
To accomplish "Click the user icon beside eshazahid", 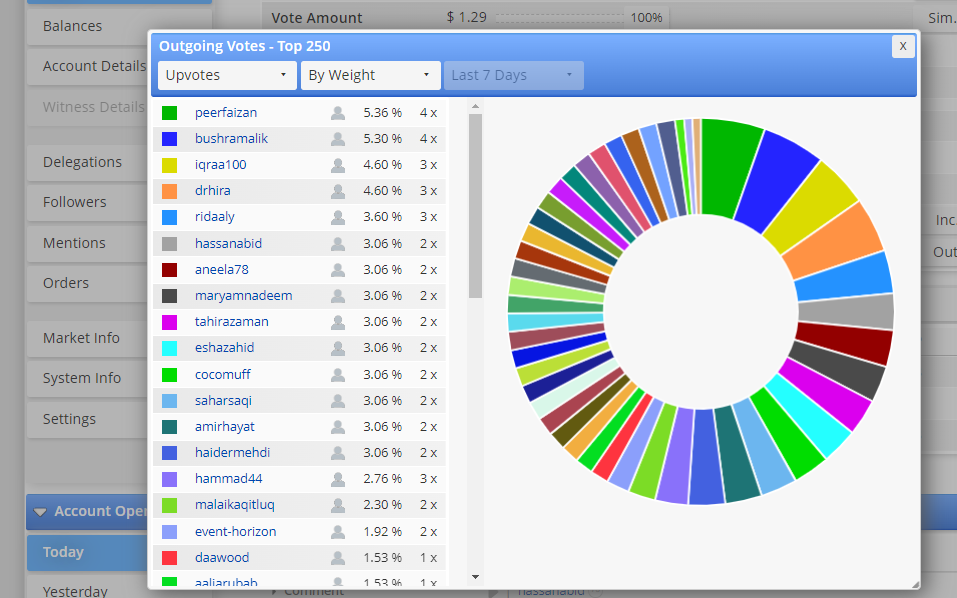I will point(338,348).
